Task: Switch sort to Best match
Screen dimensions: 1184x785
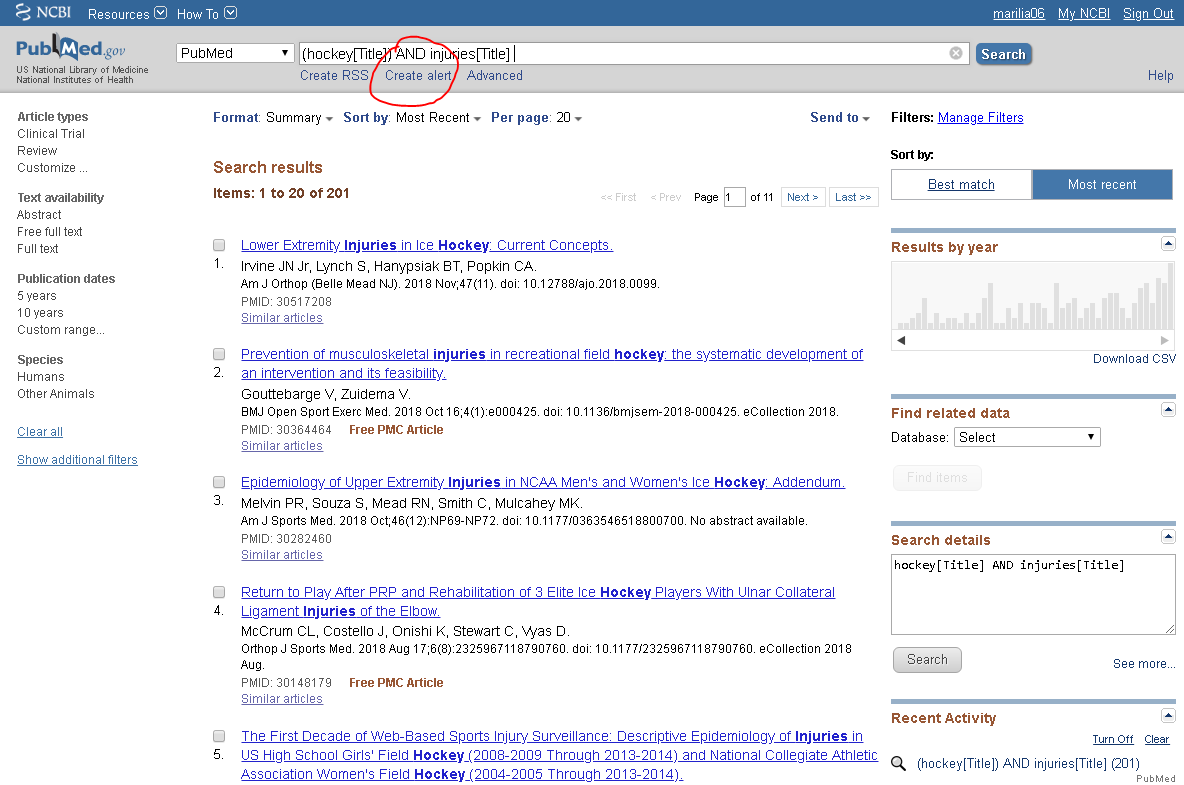Action: pos(961,184)
